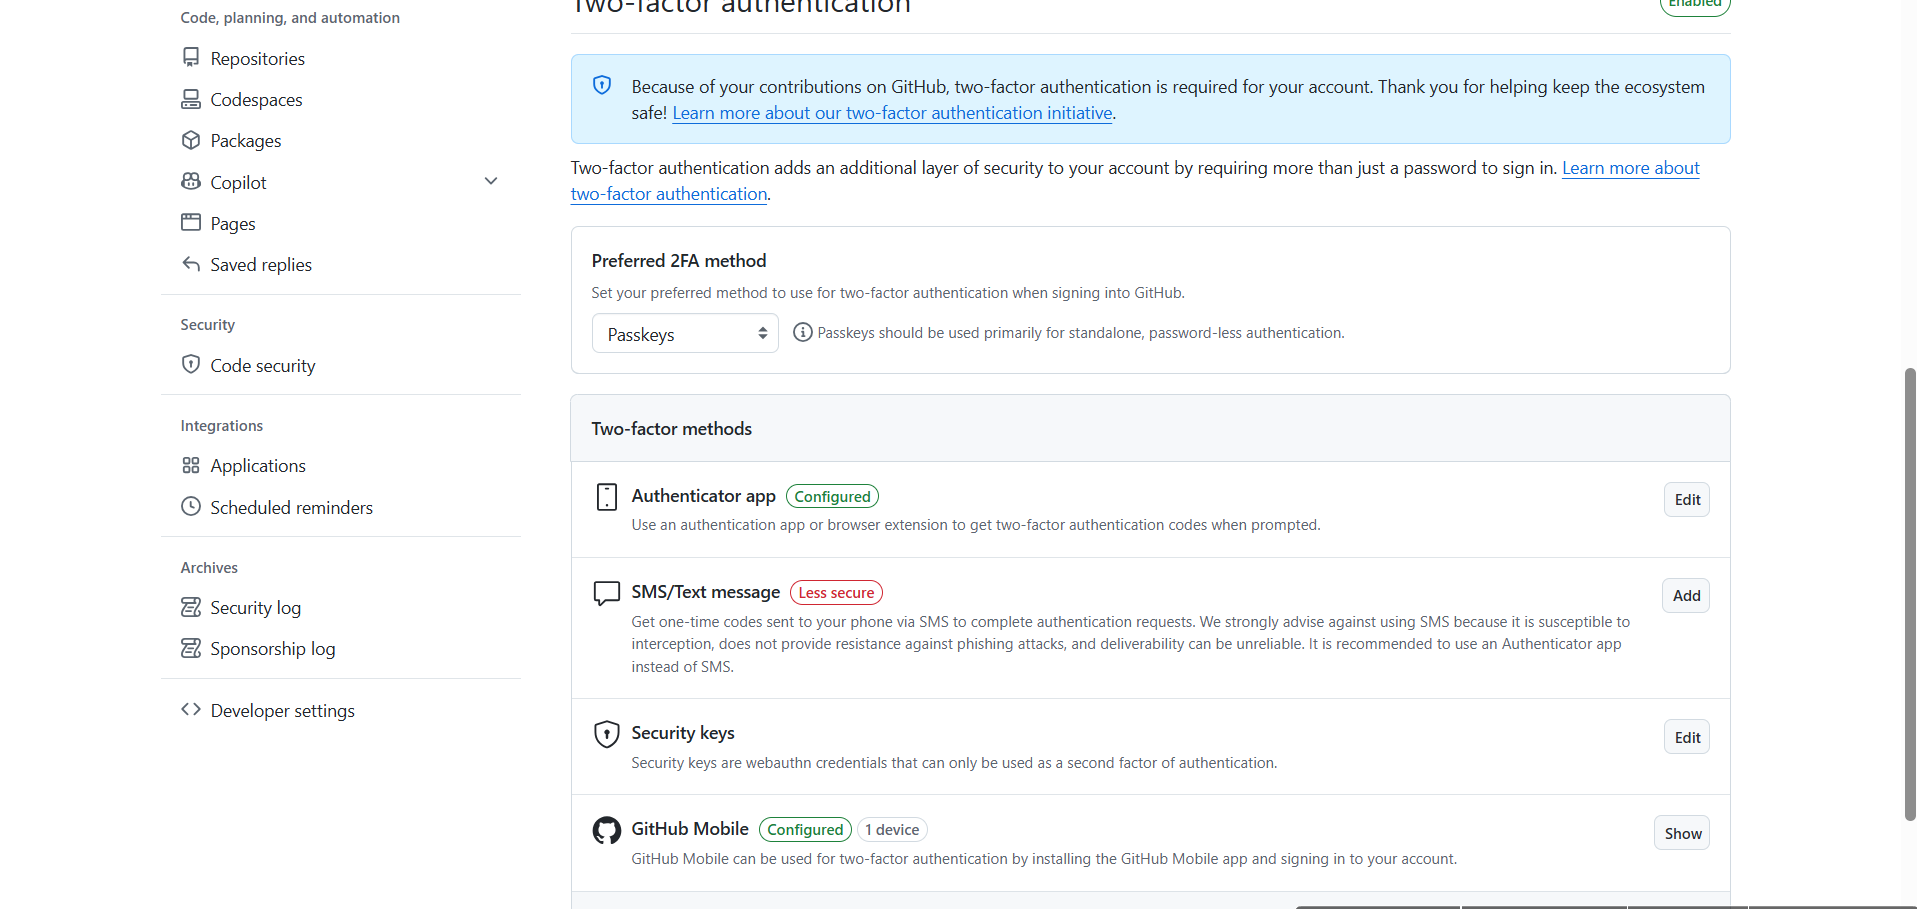The width and height of the screenshot is (1917, 909).
Task: Click the Scheduled reminders clock icon
Action: (191, 506)
